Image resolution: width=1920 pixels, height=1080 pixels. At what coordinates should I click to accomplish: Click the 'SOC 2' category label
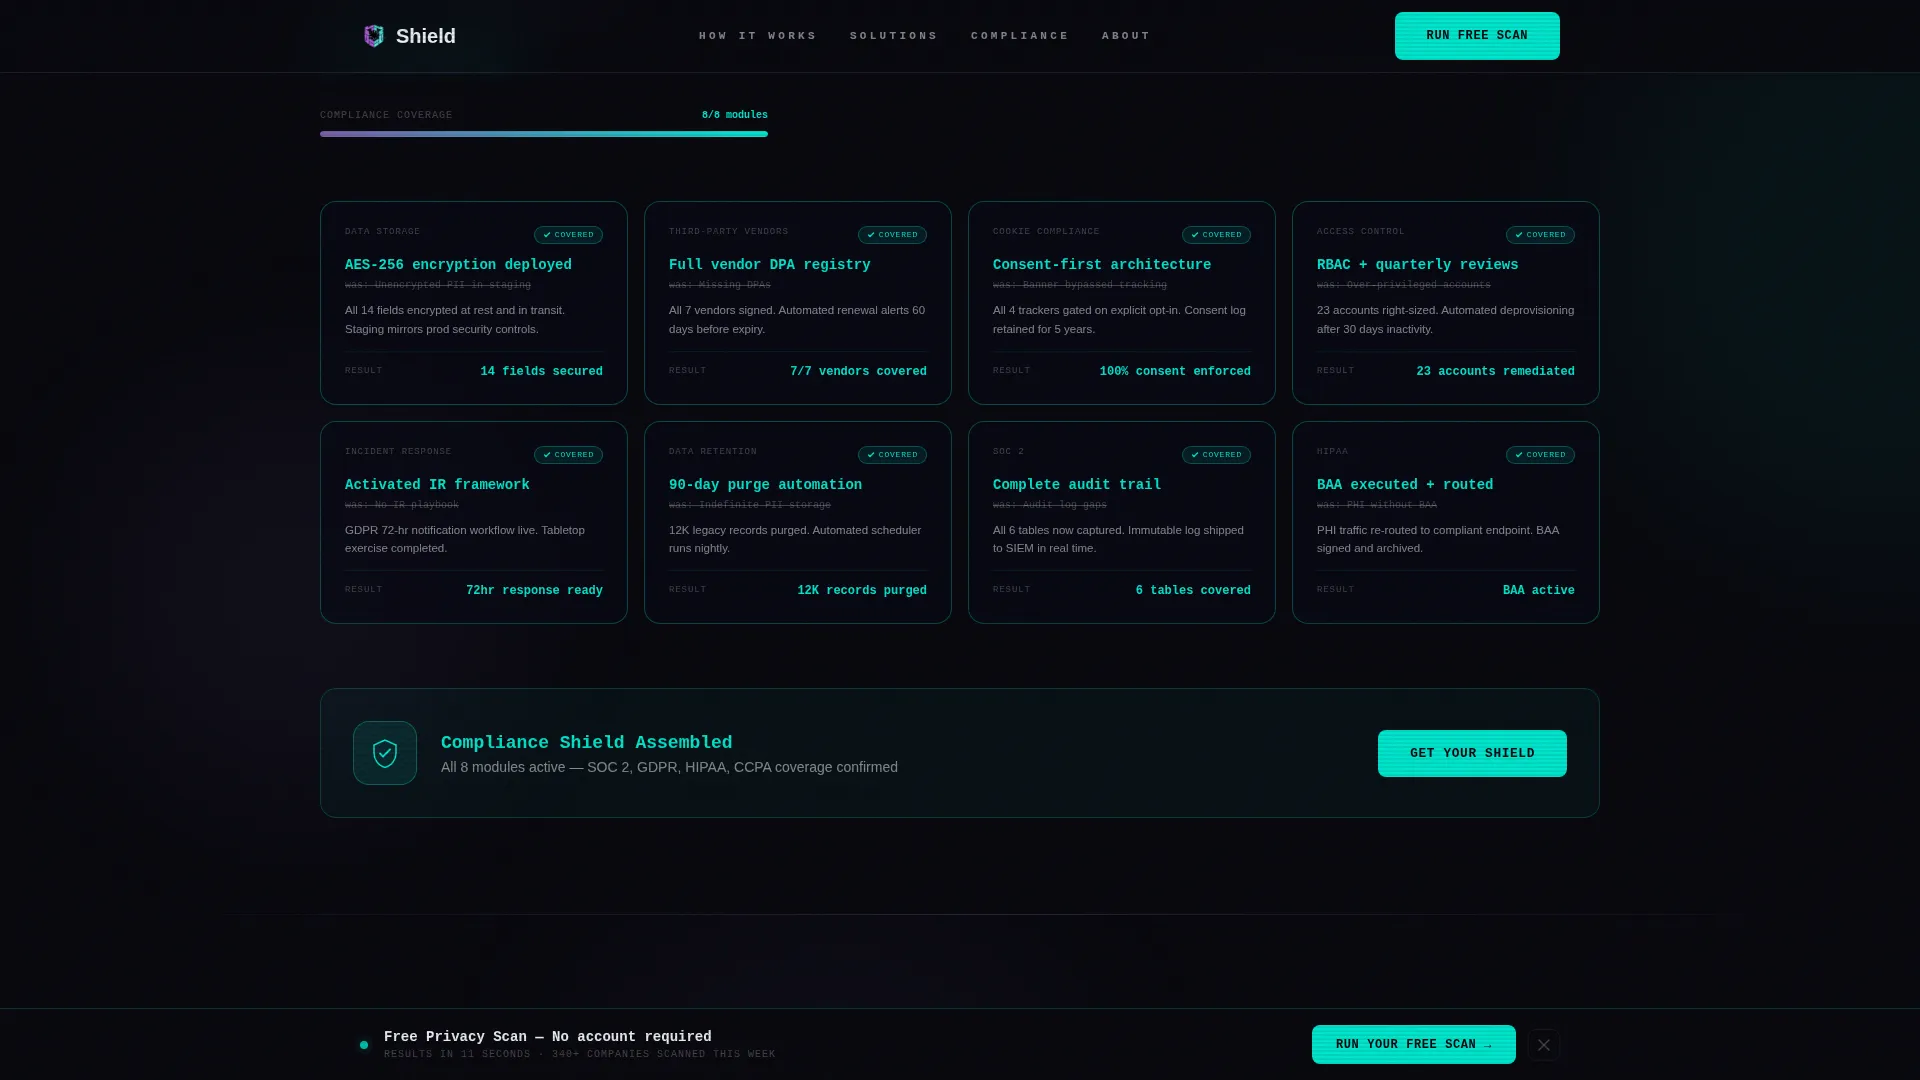[x=1008, y=452]
